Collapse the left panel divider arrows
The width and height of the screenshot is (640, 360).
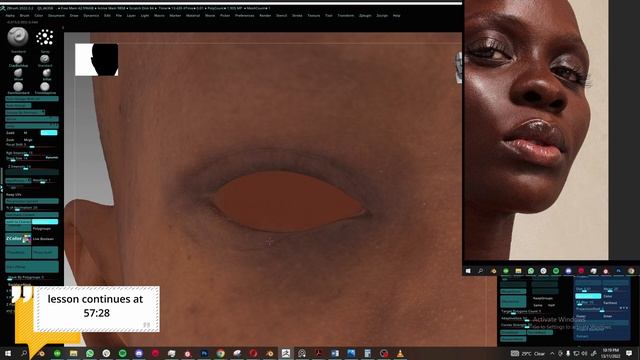[2, 189]
